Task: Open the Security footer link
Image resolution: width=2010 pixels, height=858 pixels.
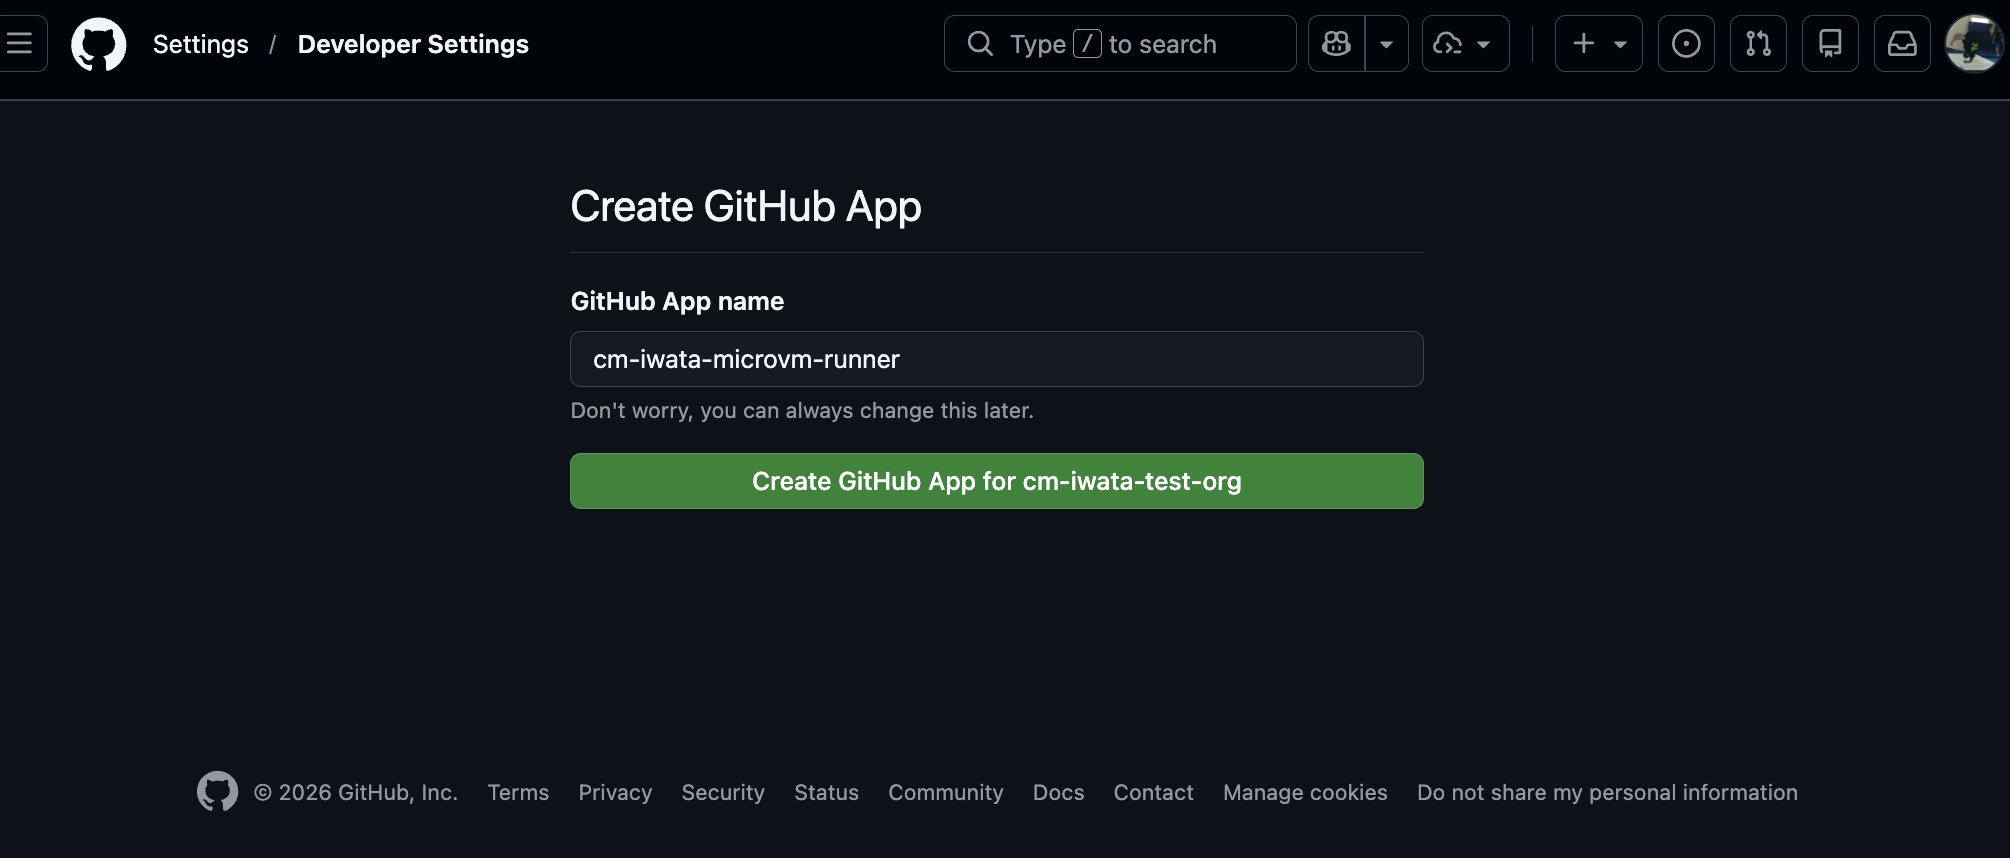Action: point(723,792)
